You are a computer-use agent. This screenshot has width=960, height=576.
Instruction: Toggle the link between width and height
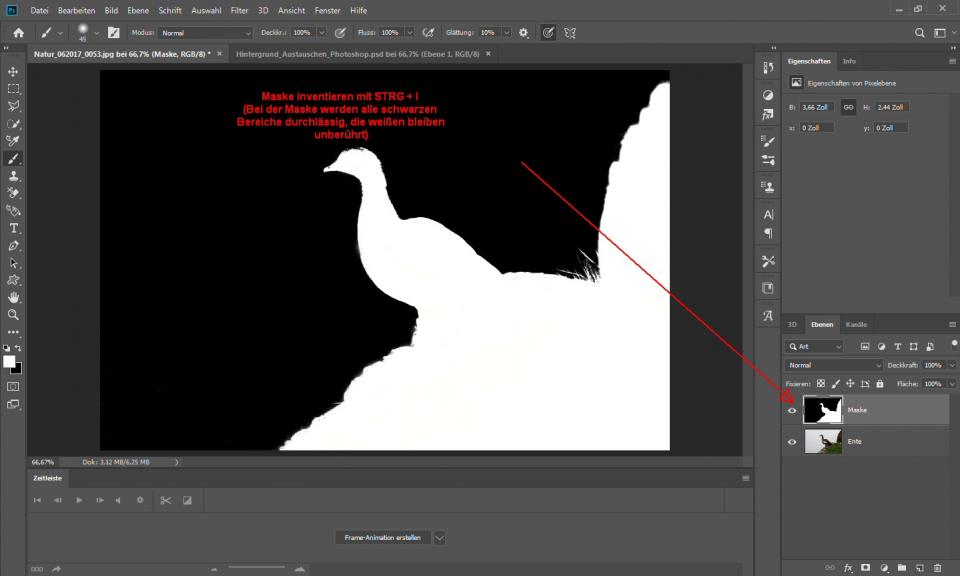(848, 107)
